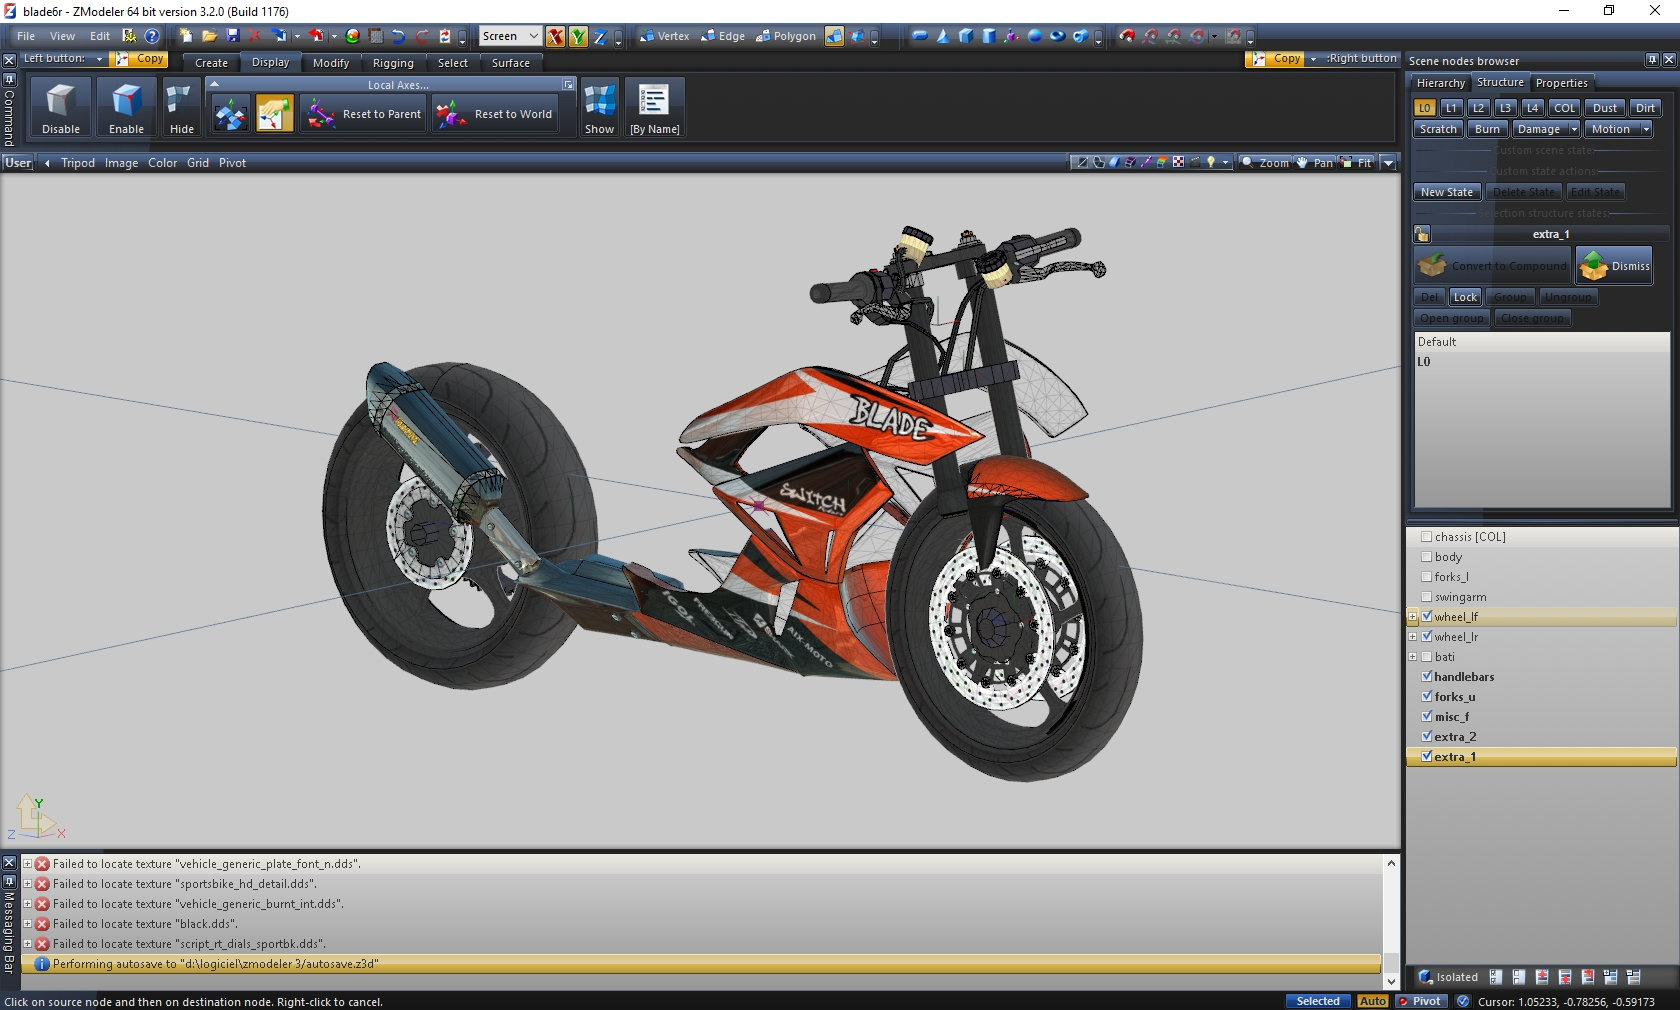Image resolution: width=1680 pixels, height=1010 pixels.
Task: Uncheck the handlebars node checkbox
Action: [1427, 676]
